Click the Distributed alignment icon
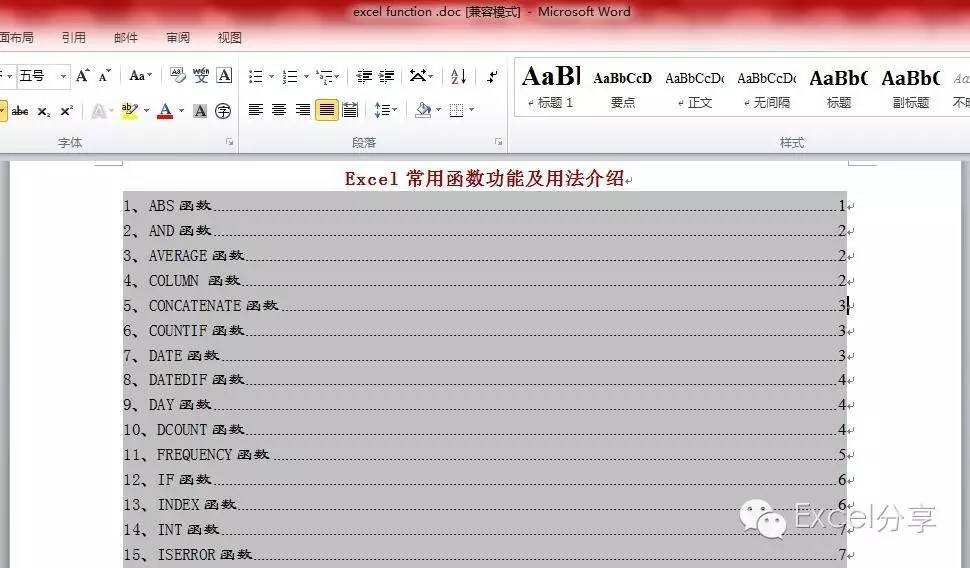This screenshot has width=970, height=568. [x=350, y=110]
